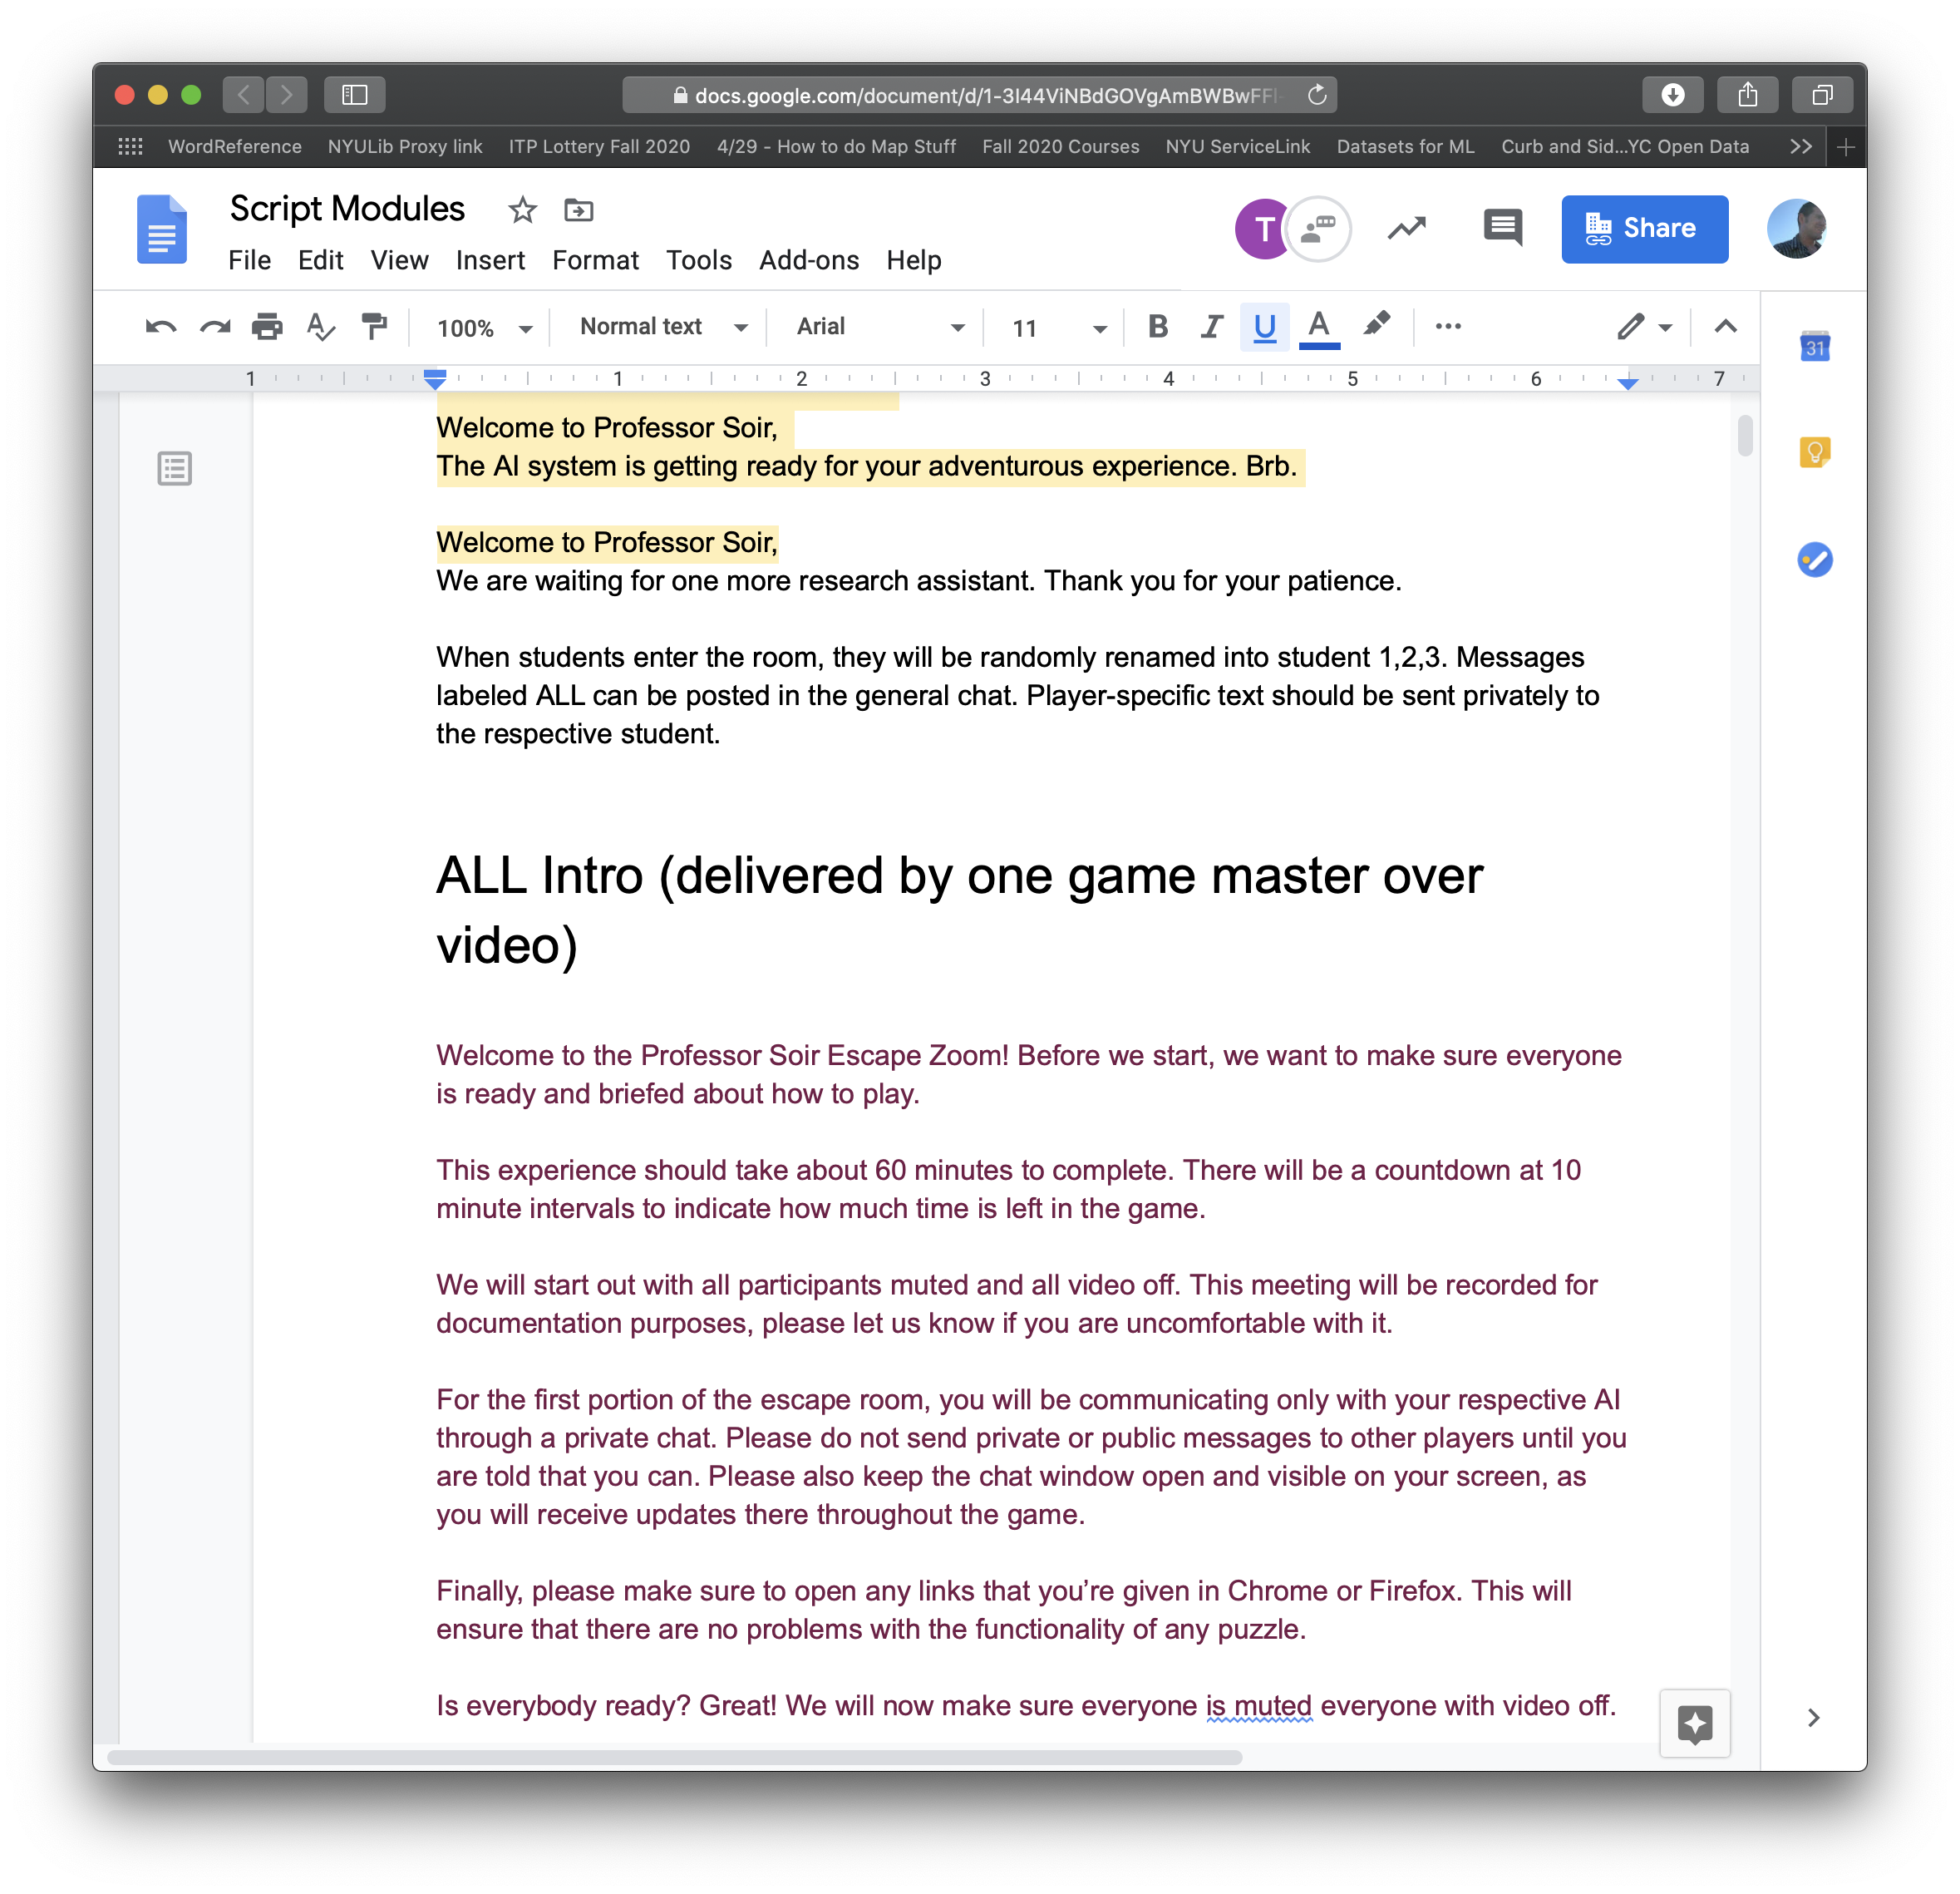1960x1894 pixels.
Task: Open the Format menu
Action: pos(595,260)
